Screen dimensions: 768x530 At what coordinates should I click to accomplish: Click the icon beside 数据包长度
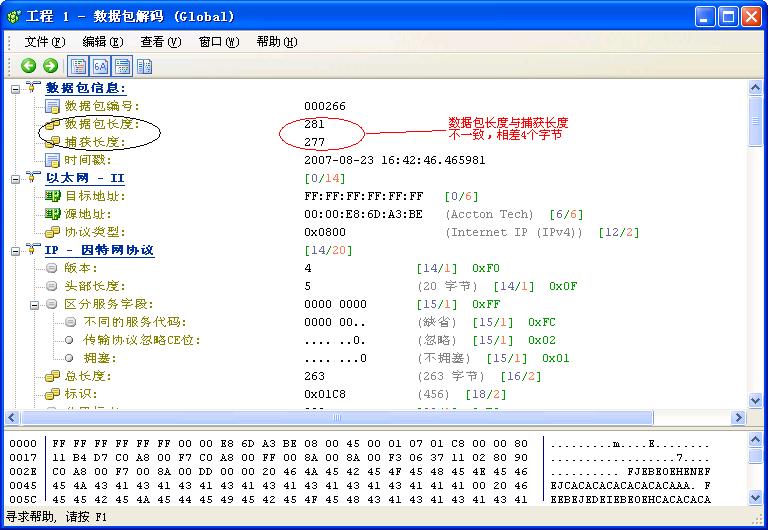tap(52, 124)
